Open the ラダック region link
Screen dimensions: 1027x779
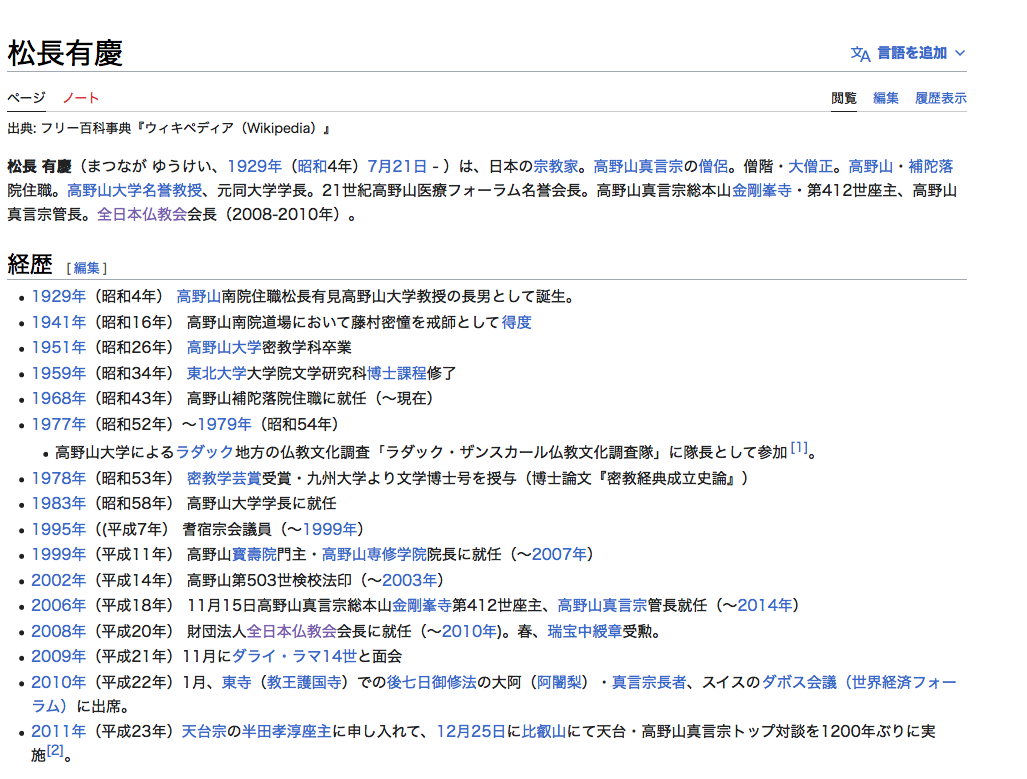pyautogui.click(x=205, y=452)
